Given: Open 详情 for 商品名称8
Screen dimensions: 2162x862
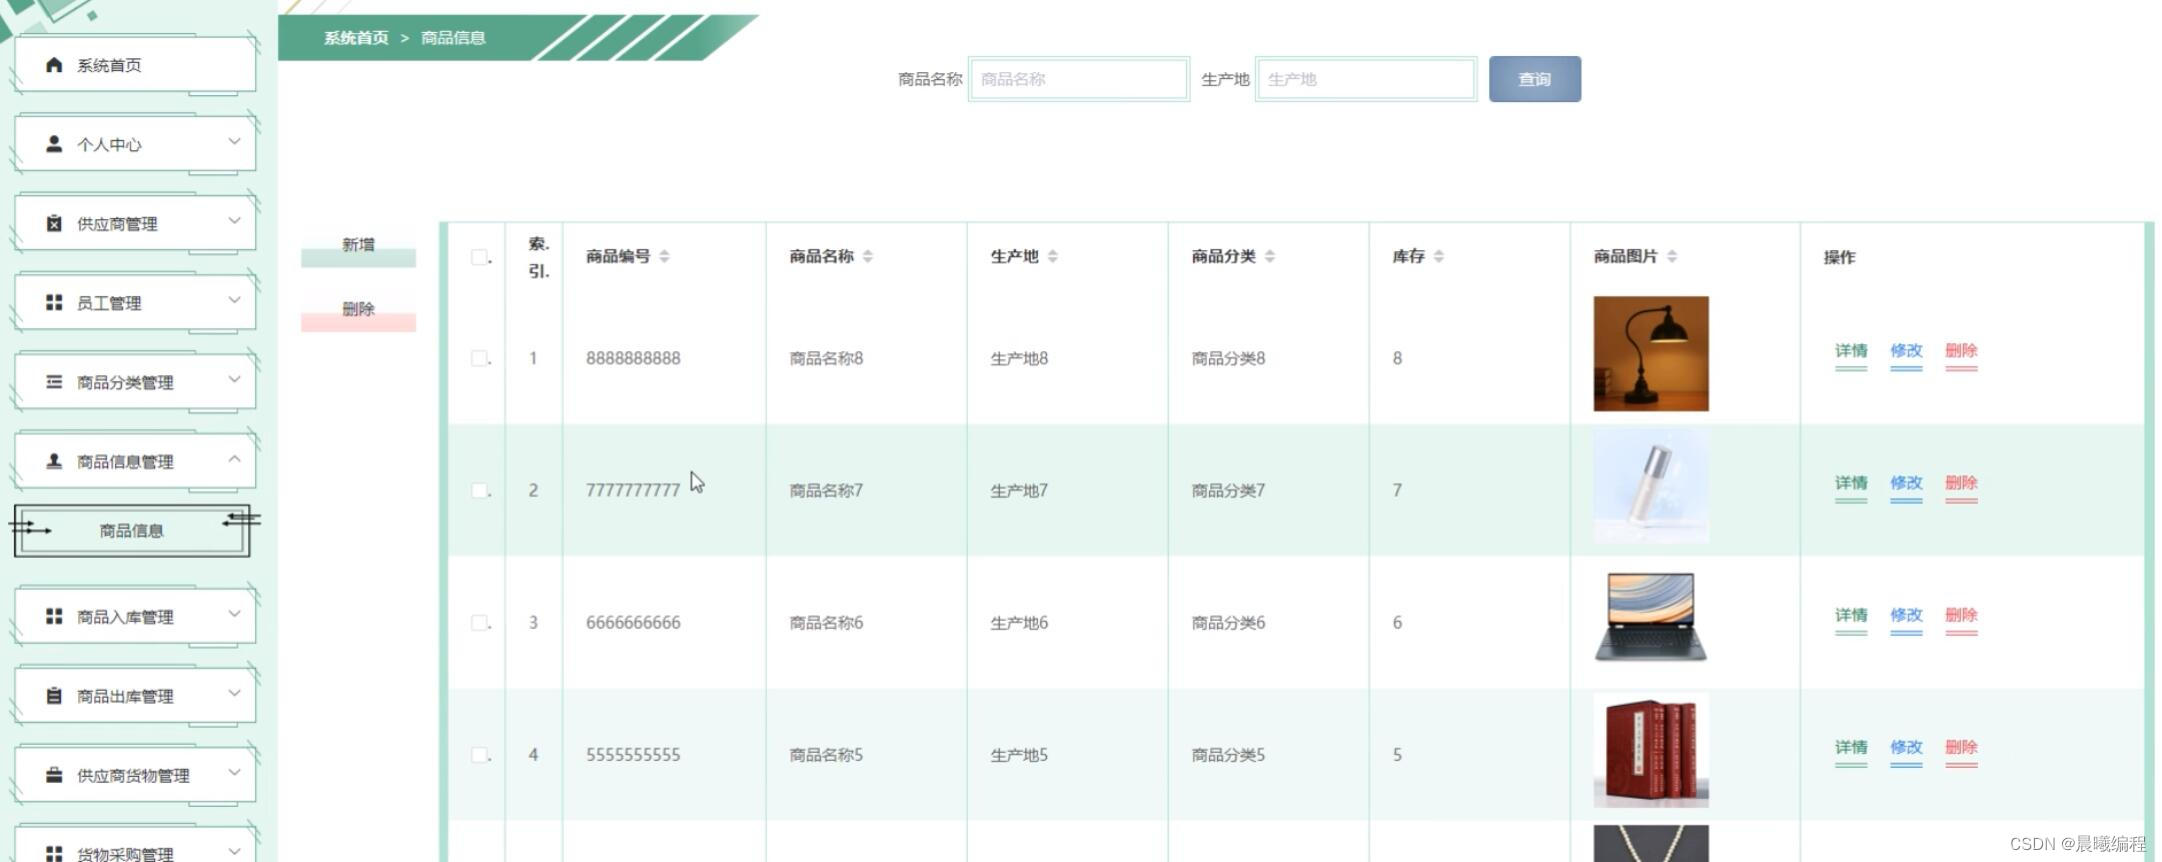Looking at the screenshot, I should click(1851, 351).
